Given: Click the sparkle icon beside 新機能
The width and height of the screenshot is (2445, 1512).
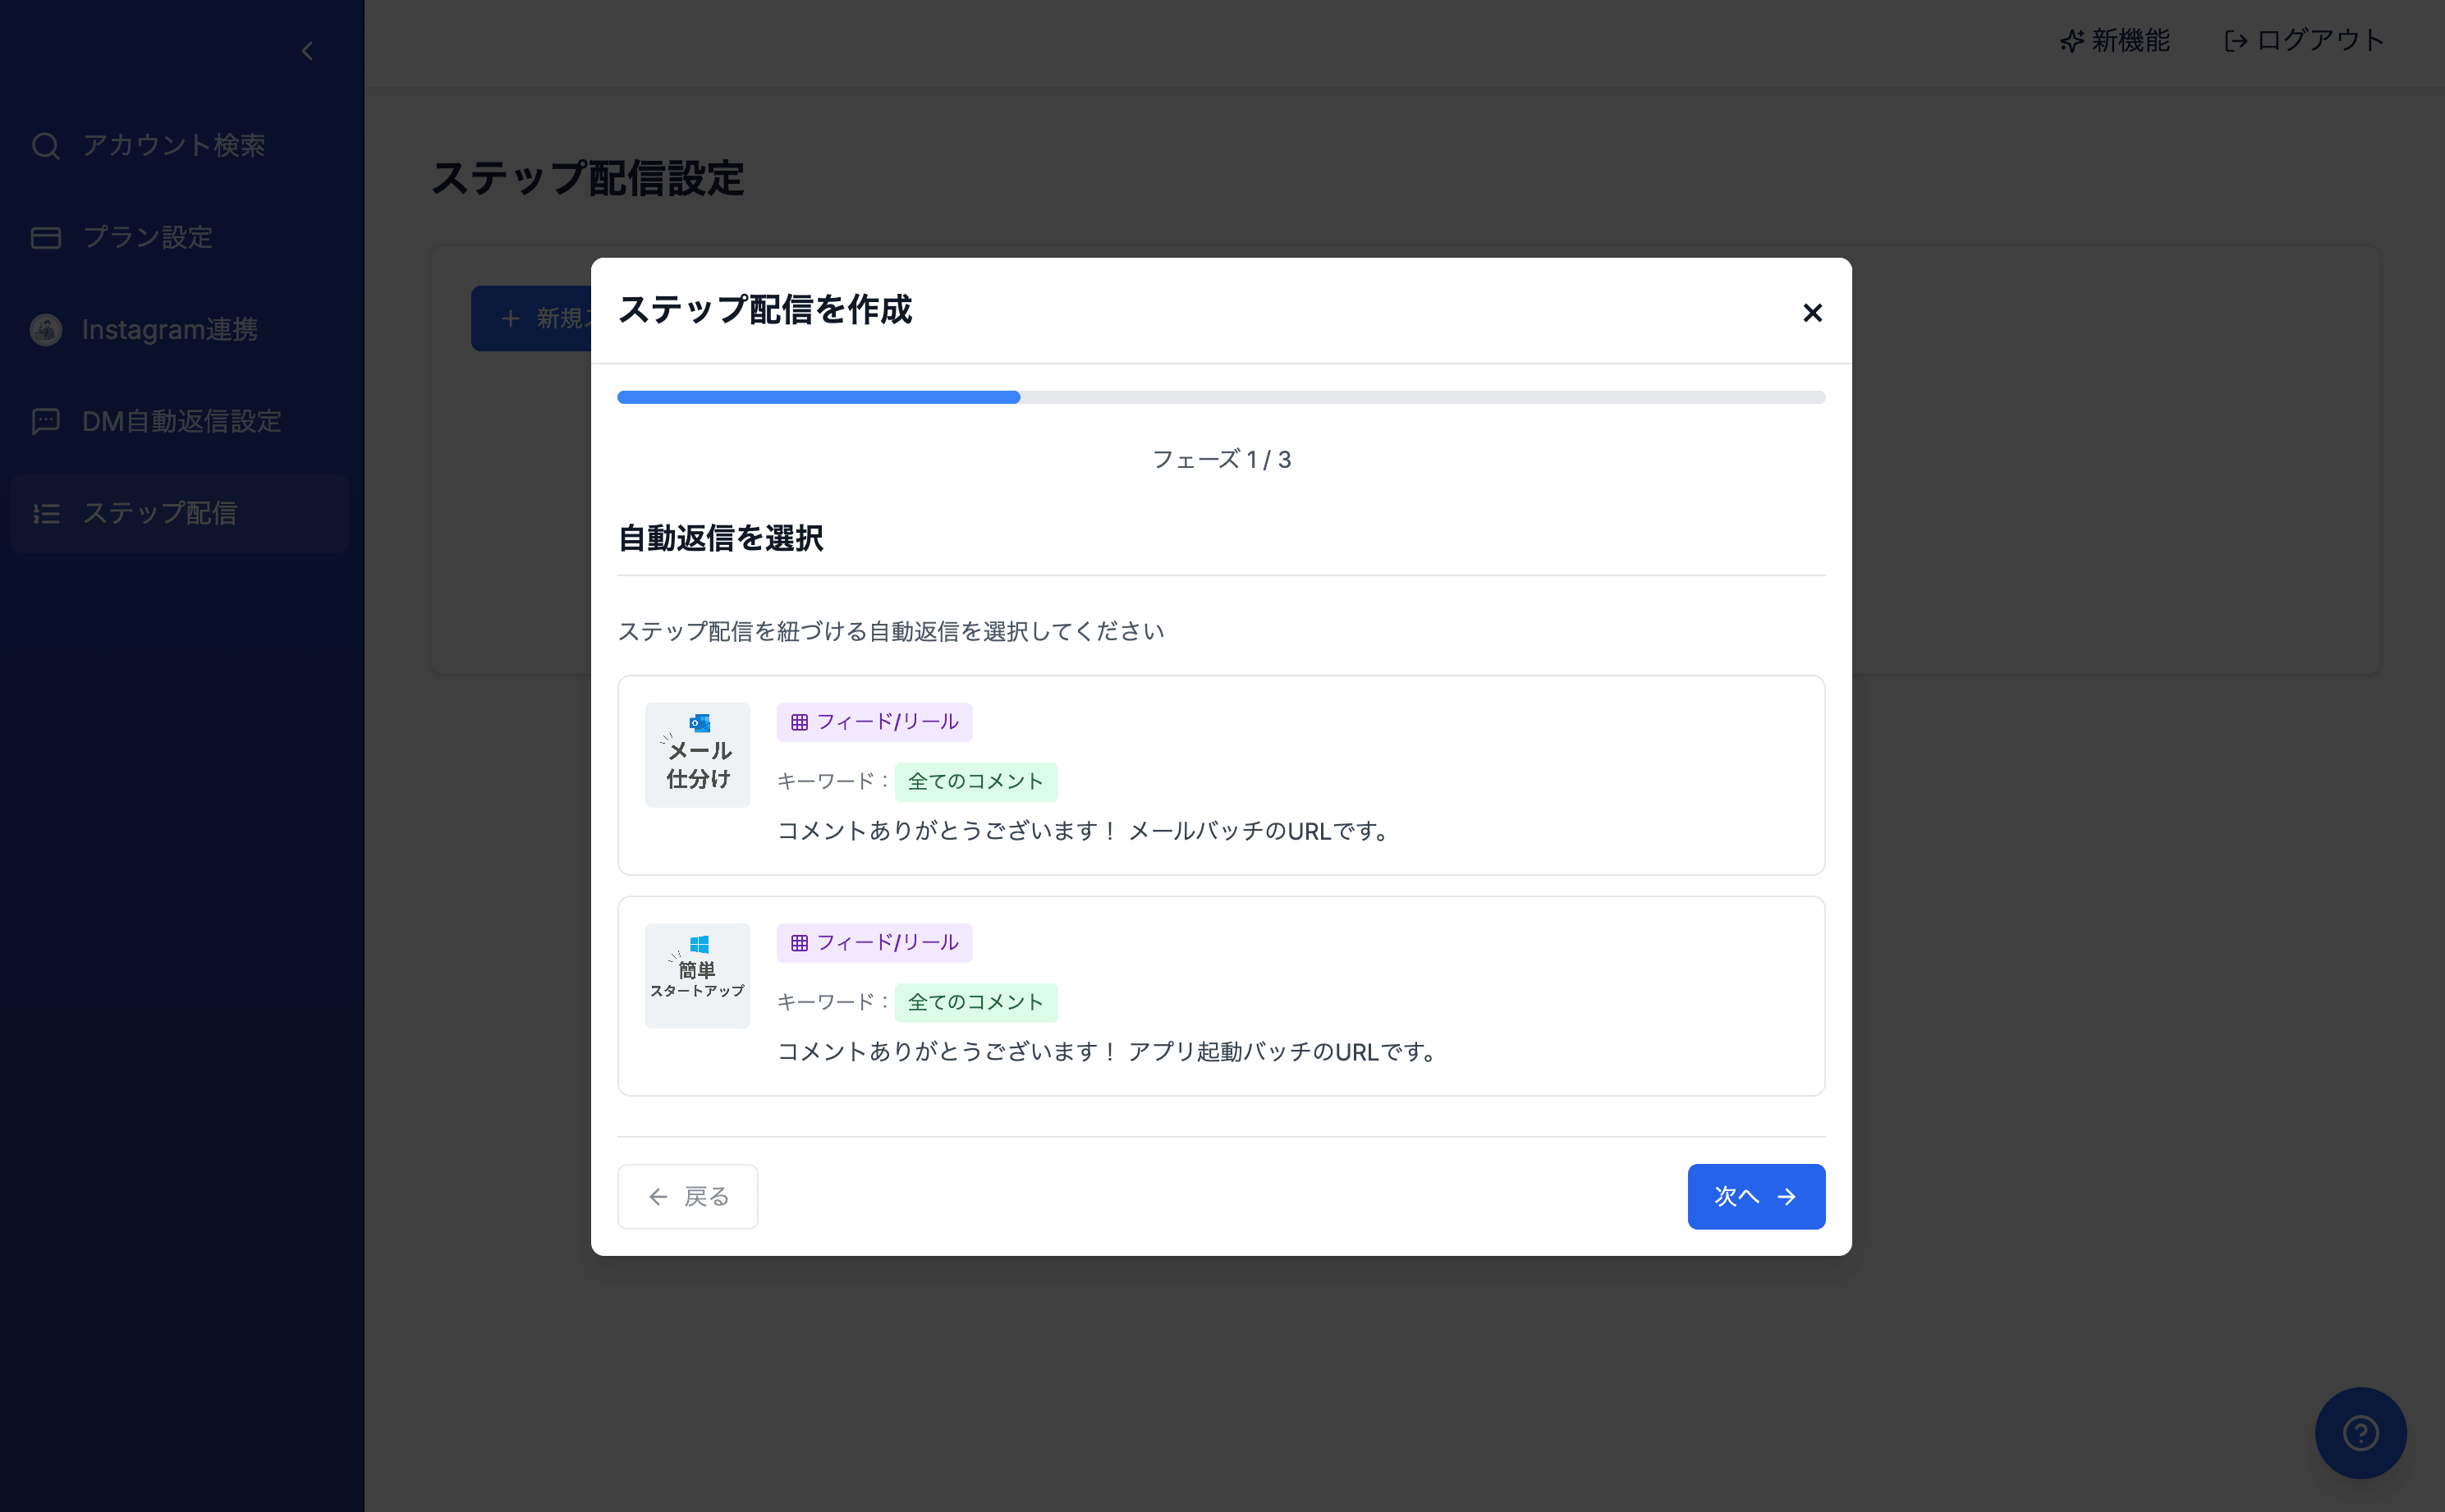Looking at the screenshot, I should pos(2072,41).
